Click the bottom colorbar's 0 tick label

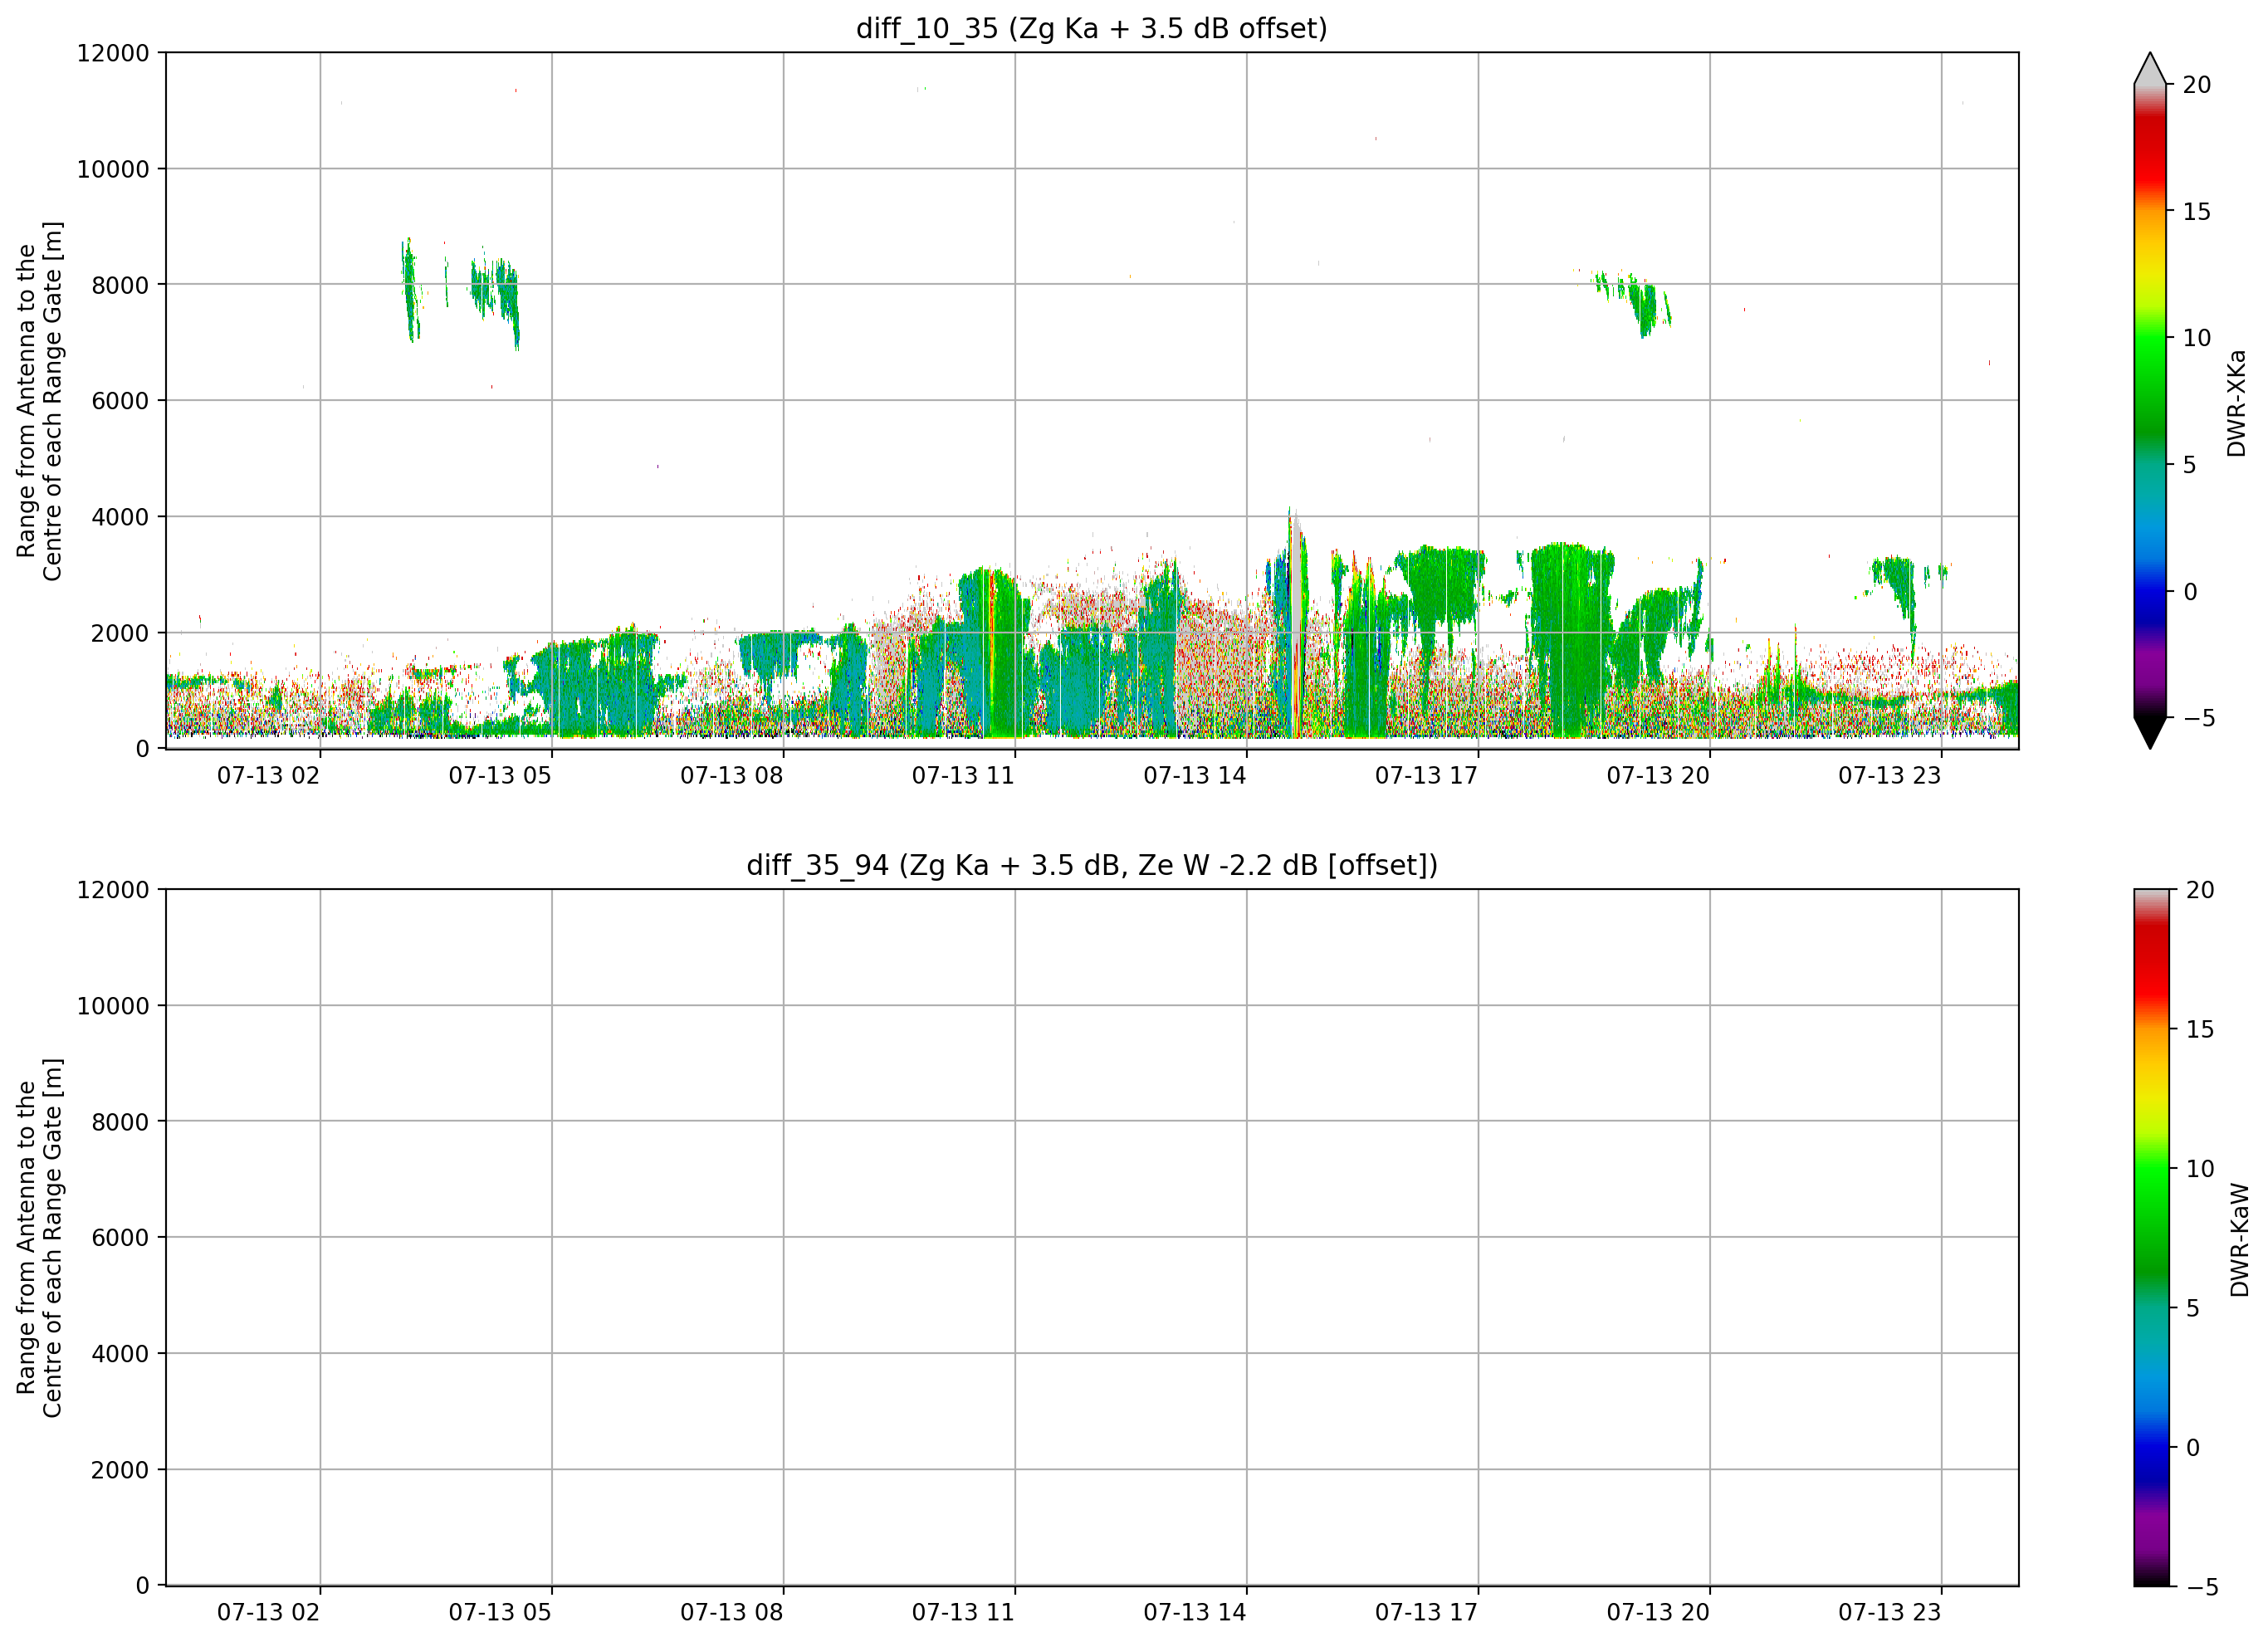pos(2193,1447)
